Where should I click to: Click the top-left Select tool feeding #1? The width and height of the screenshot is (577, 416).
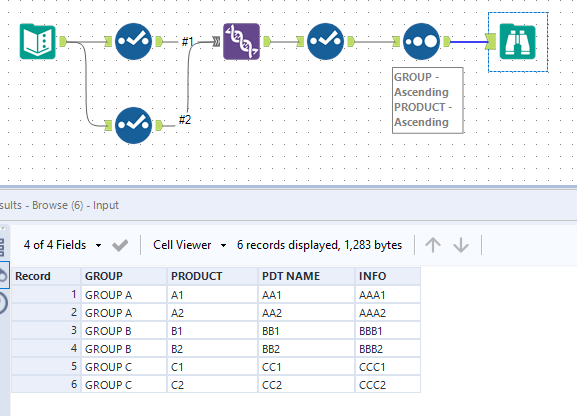pos(134,42)
